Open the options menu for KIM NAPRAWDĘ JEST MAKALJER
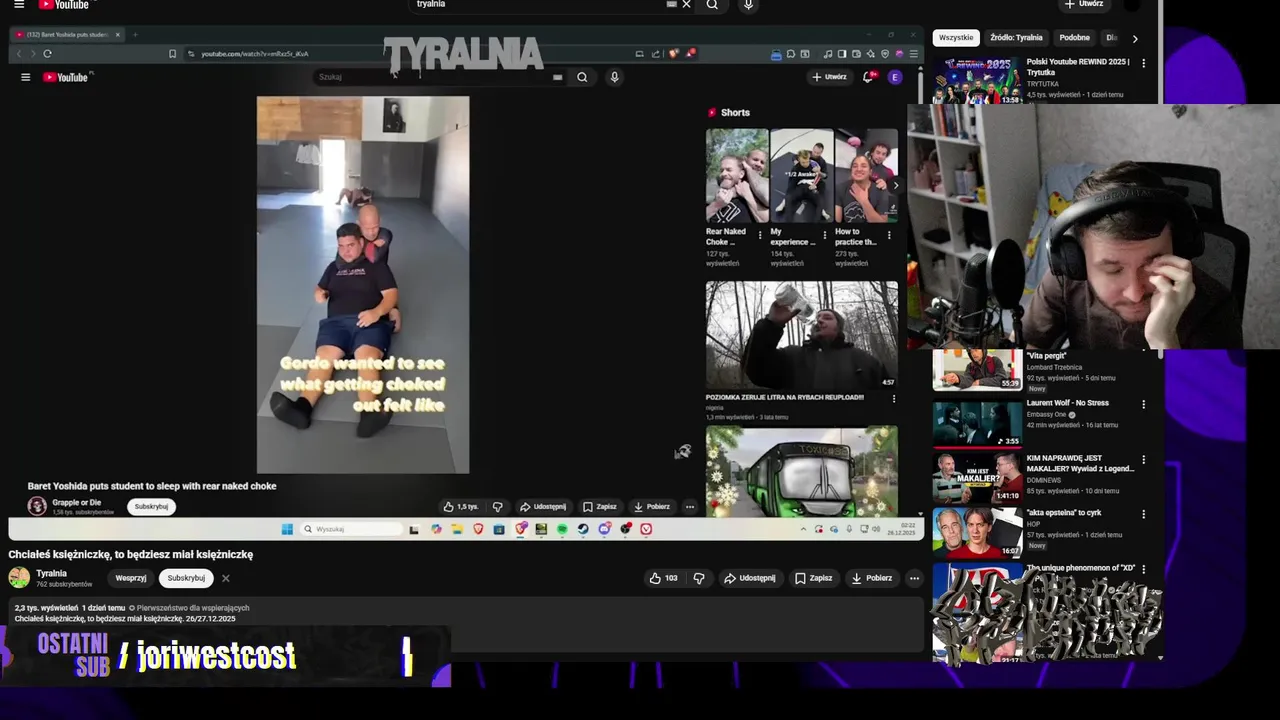 1143,460
